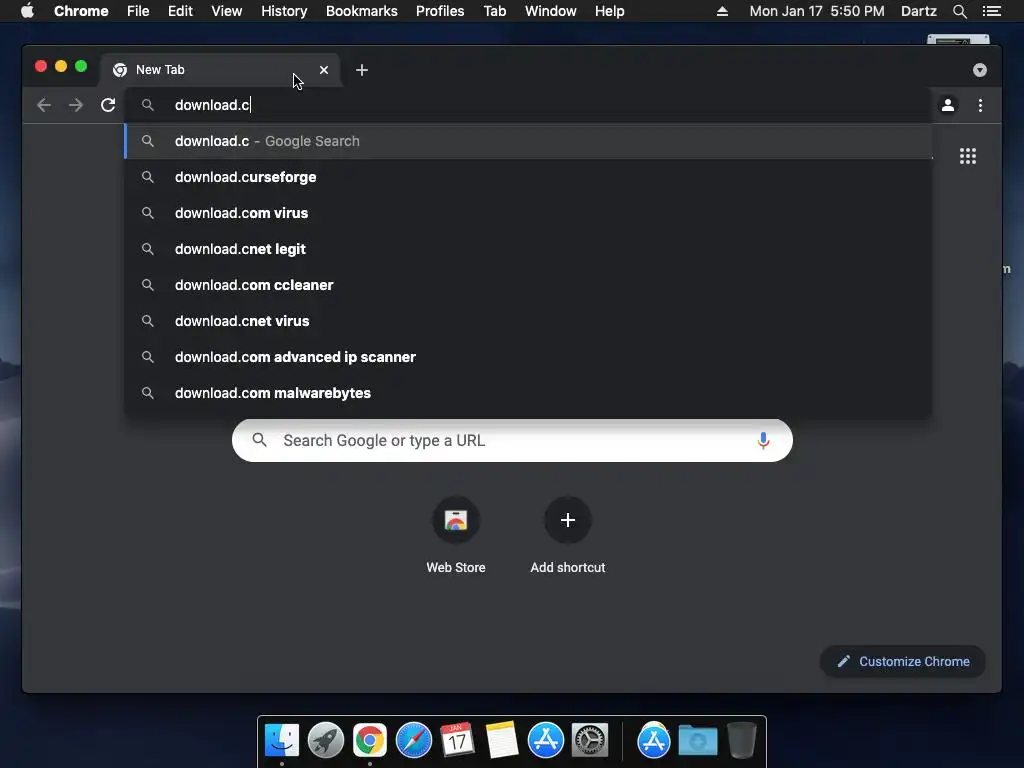The width and height of the screenshot is (1024, 768).
Task: Open Safari from the Dock
Action: 414,740
